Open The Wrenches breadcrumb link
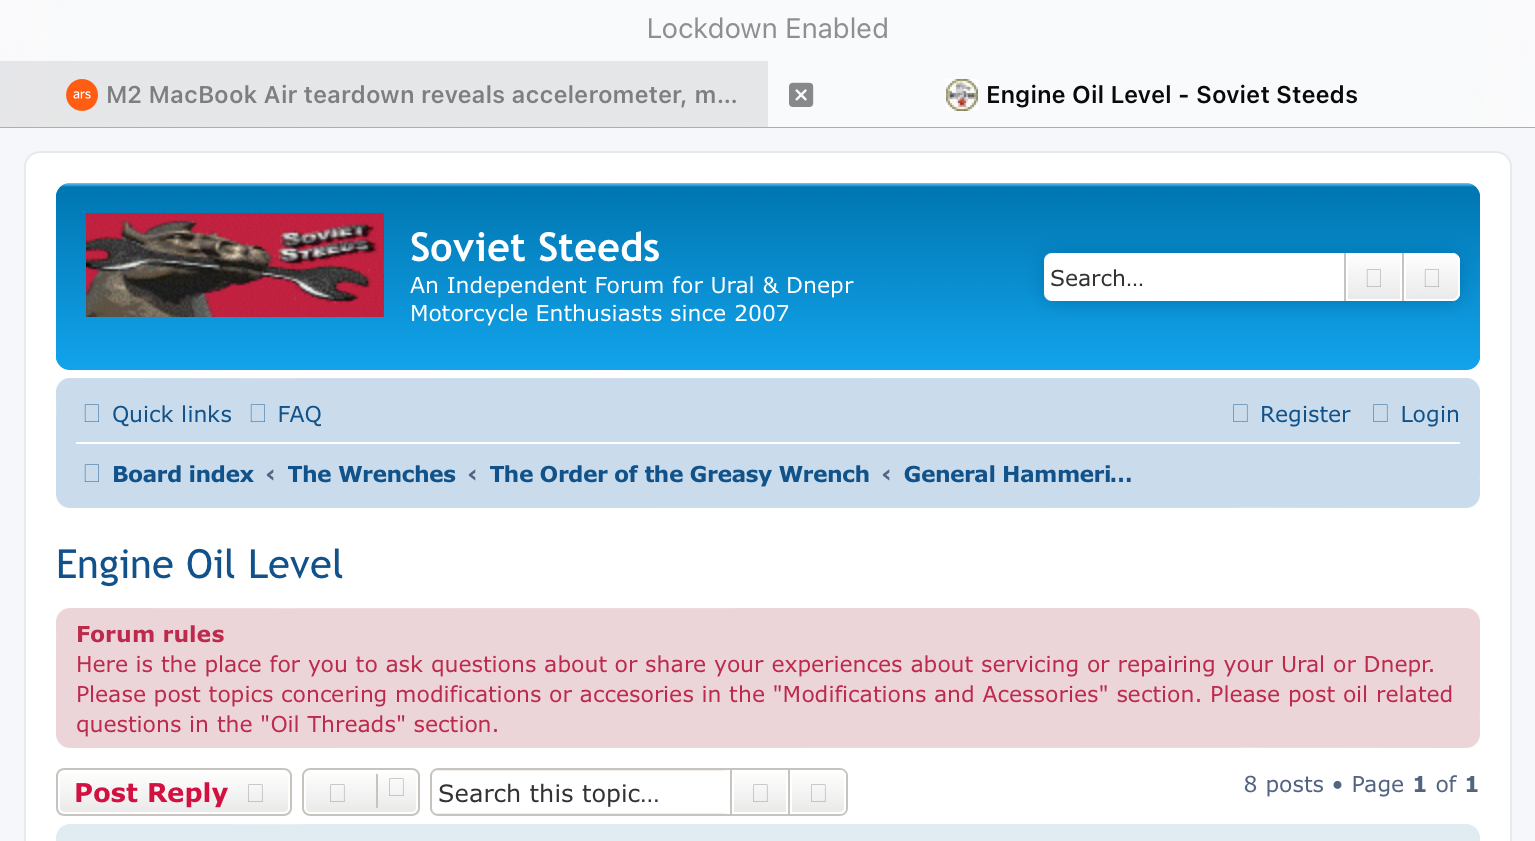1535x841 pixels. click(372, 474)
